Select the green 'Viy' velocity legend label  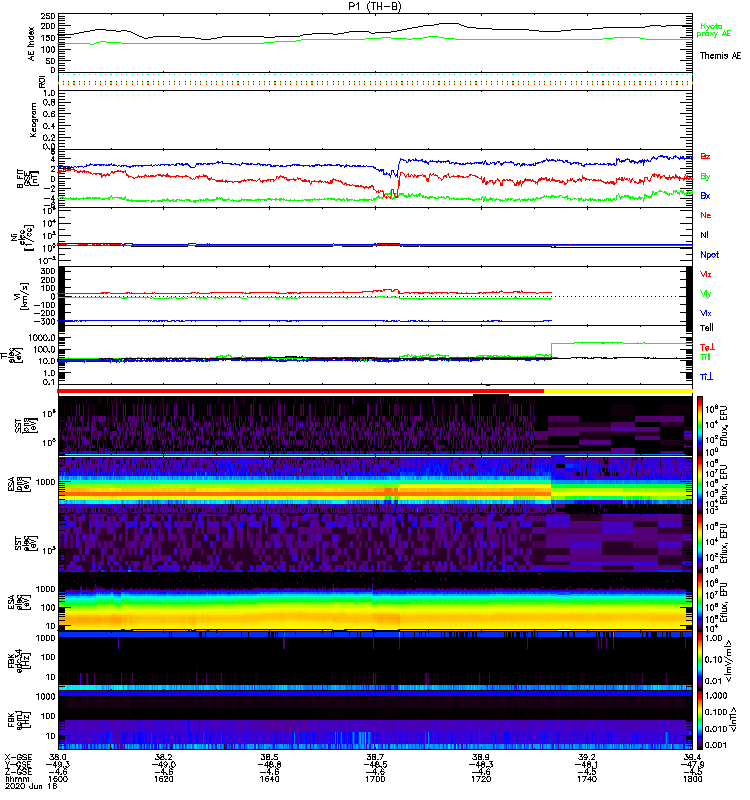pos(706,293)
